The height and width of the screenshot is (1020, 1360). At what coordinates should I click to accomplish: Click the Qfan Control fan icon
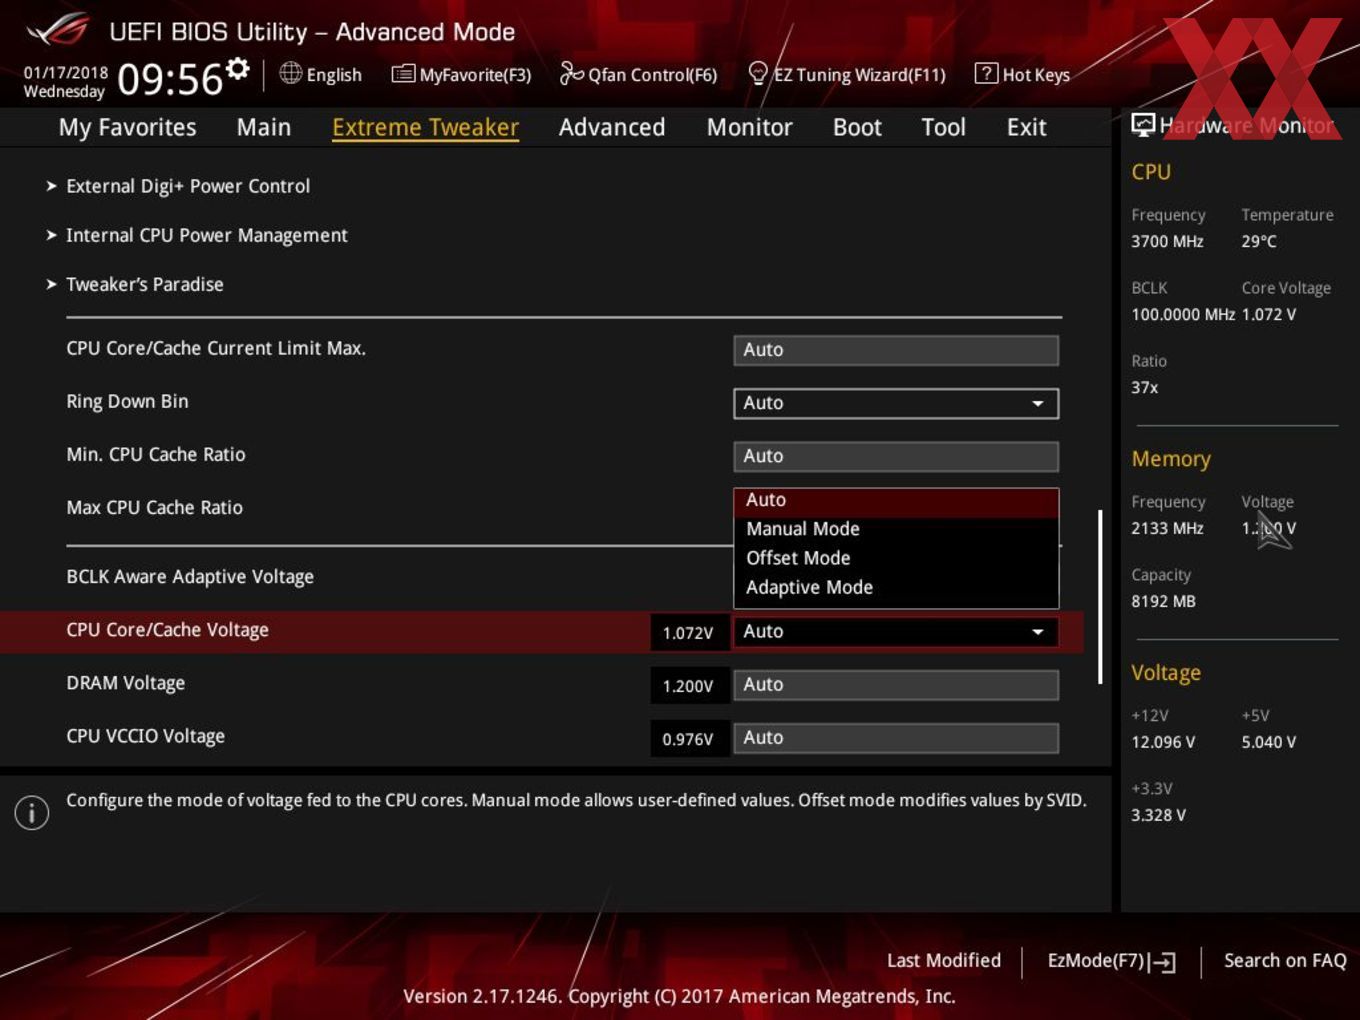click(571, 73)
